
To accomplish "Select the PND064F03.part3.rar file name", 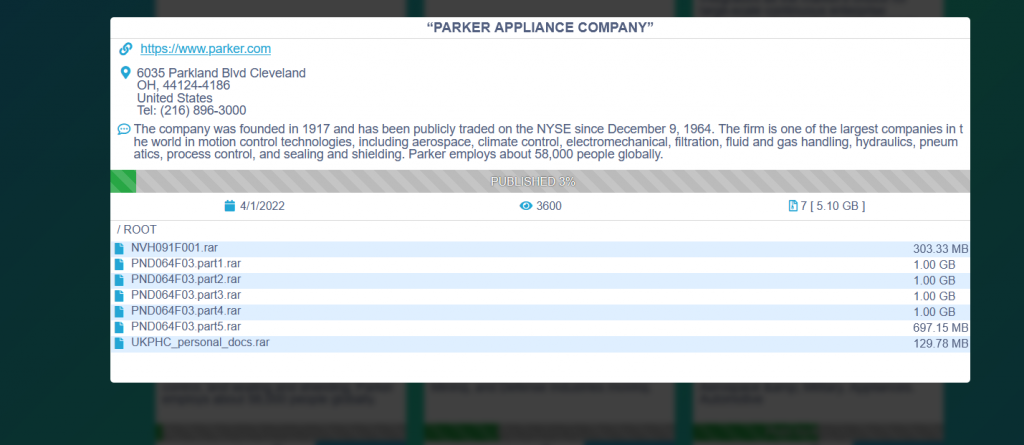I will coord(186,295).
